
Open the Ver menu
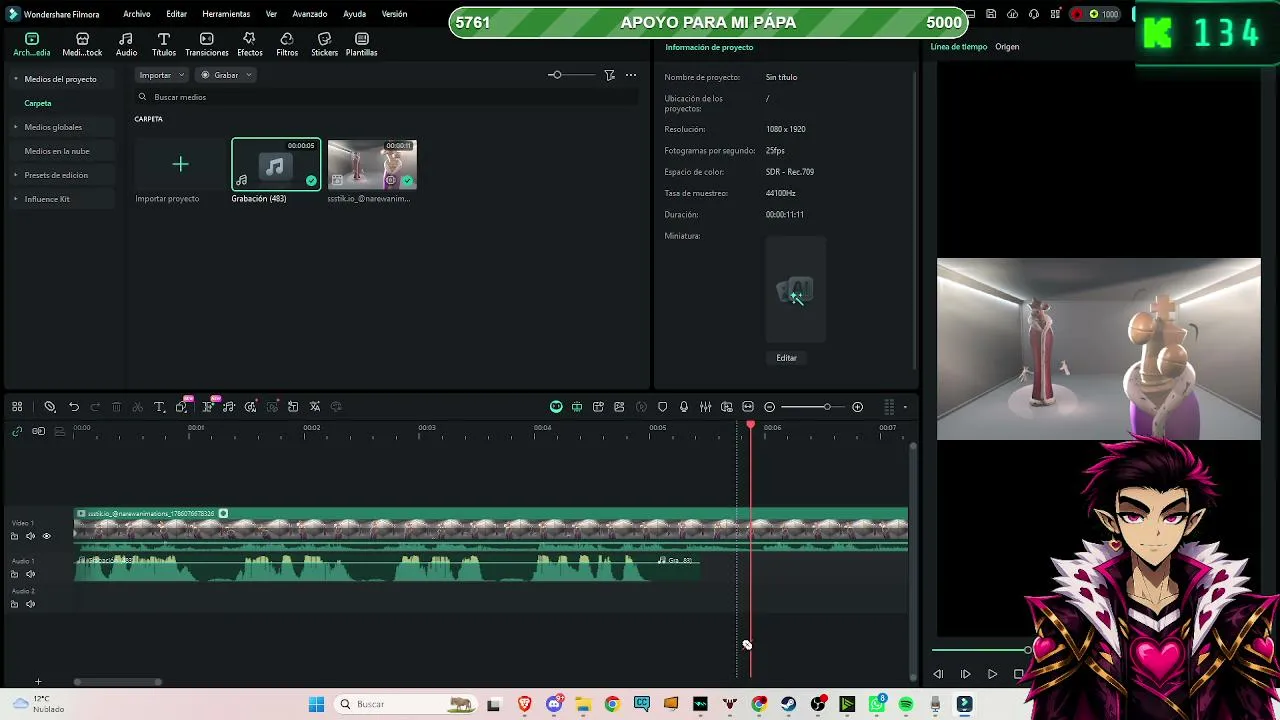pos(271,14)
